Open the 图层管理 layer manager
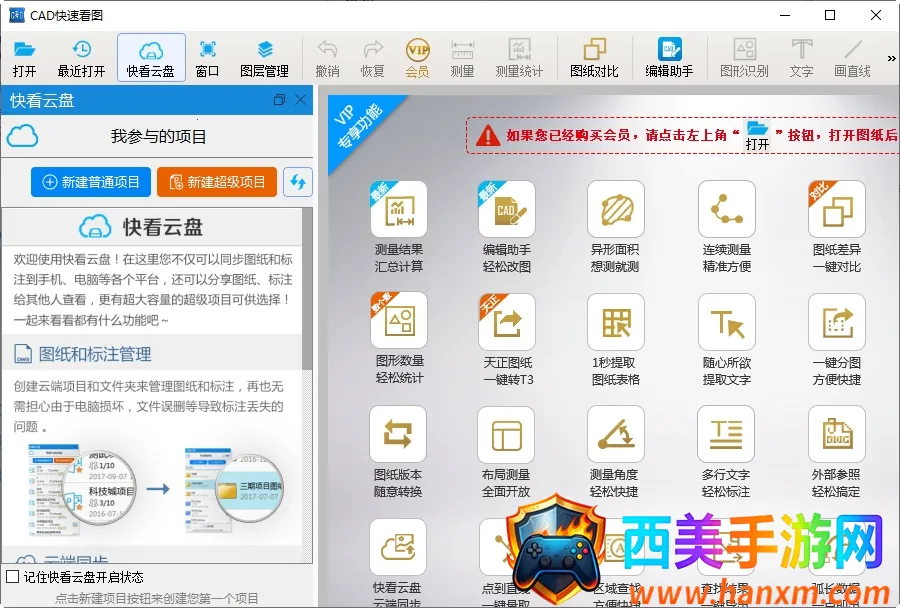 (264, 58)
